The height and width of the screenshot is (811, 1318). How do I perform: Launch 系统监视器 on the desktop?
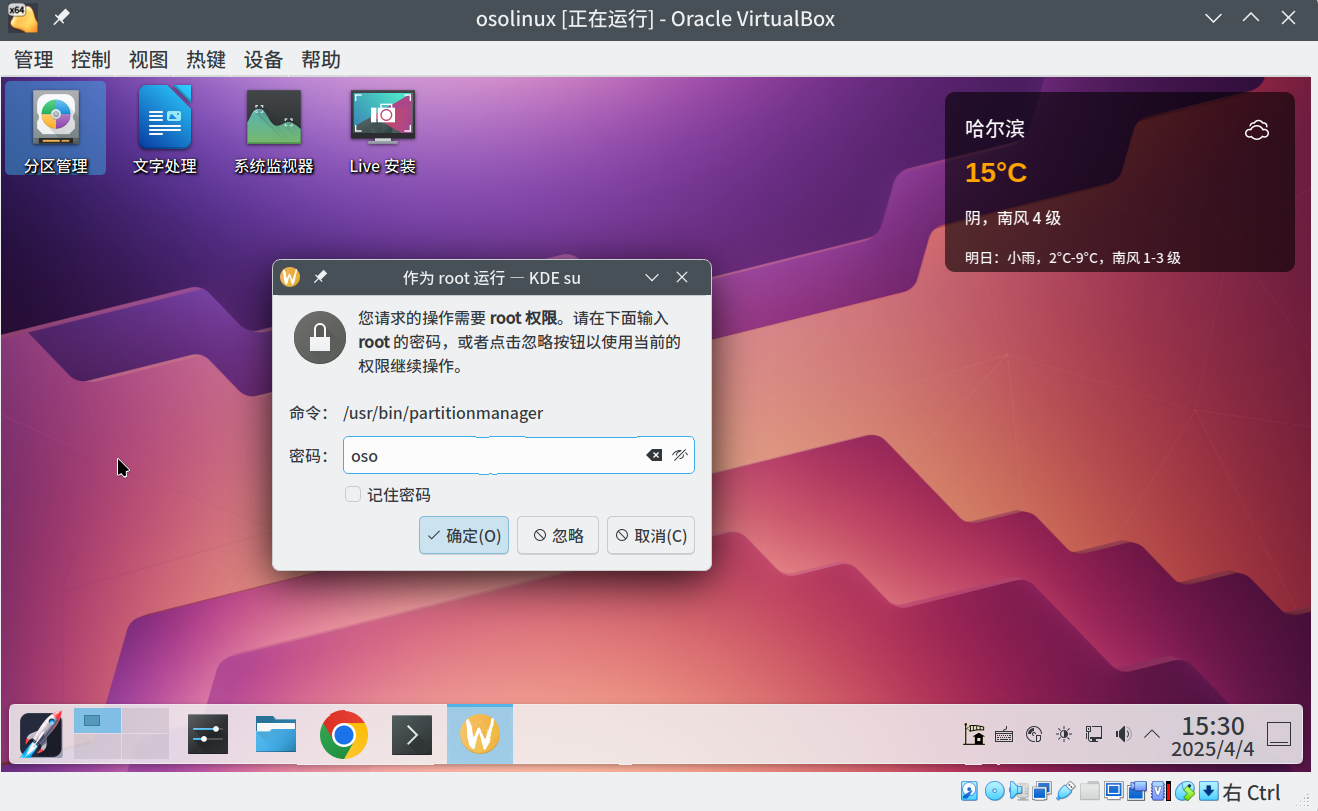pos(273,128)
